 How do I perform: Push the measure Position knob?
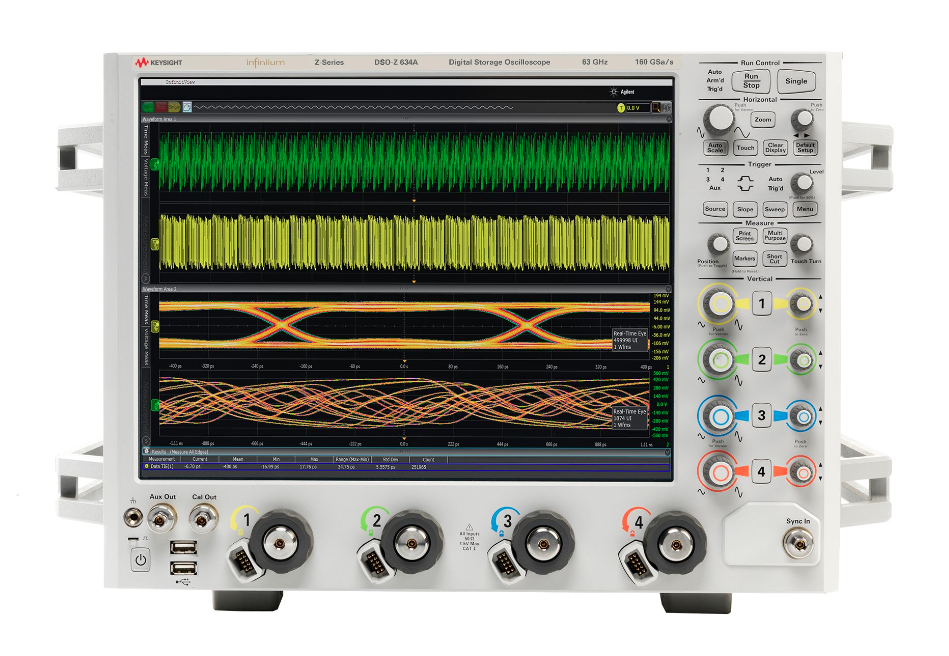click(x=718, y=244)
